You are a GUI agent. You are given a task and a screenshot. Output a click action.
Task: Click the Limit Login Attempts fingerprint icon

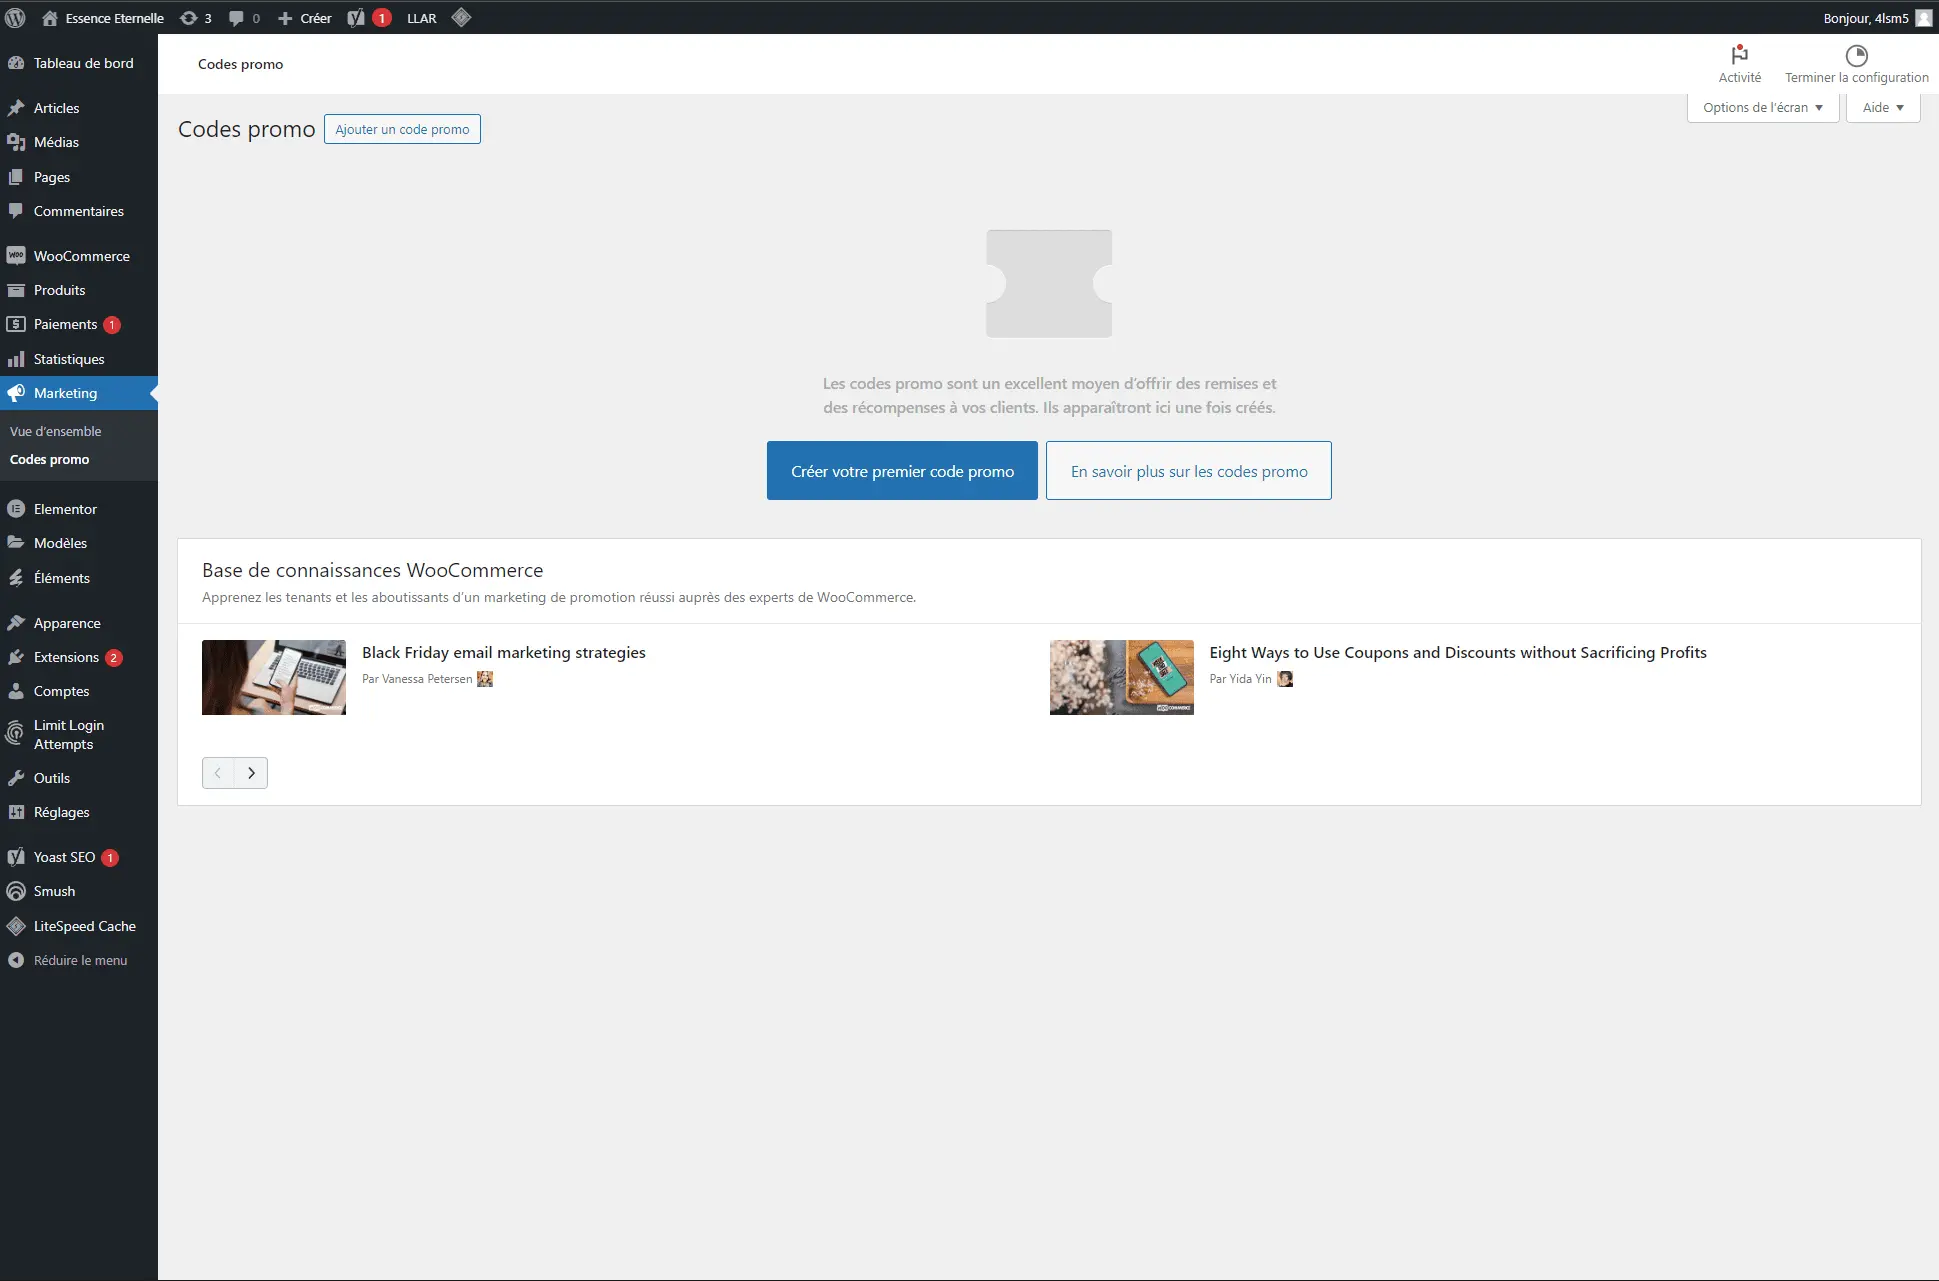(15, 734)
